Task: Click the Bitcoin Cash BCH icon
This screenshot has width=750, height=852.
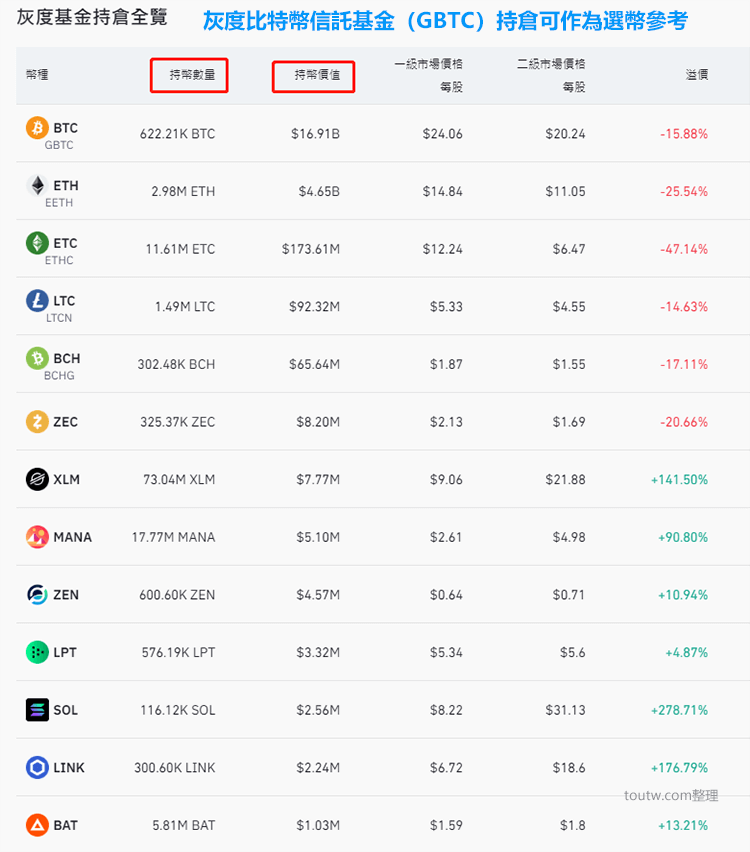Action: (x=37, y=358)
